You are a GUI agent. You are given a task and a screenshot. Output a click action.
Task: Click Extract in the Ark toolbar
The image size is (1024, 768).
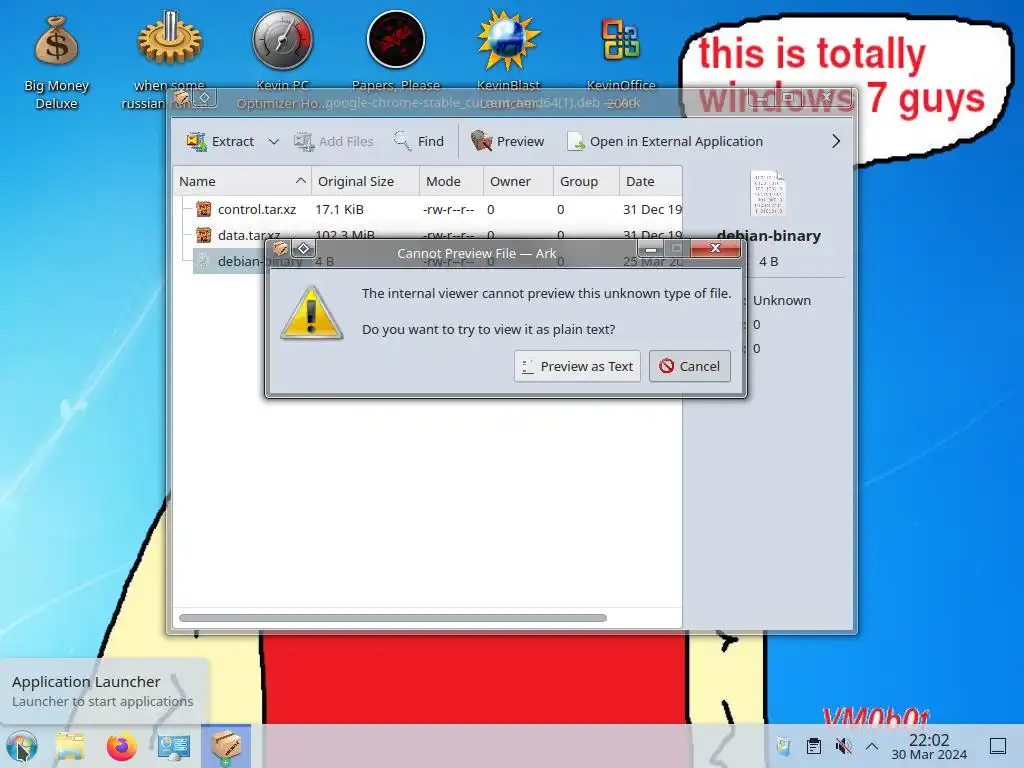[x=221, y=141]
